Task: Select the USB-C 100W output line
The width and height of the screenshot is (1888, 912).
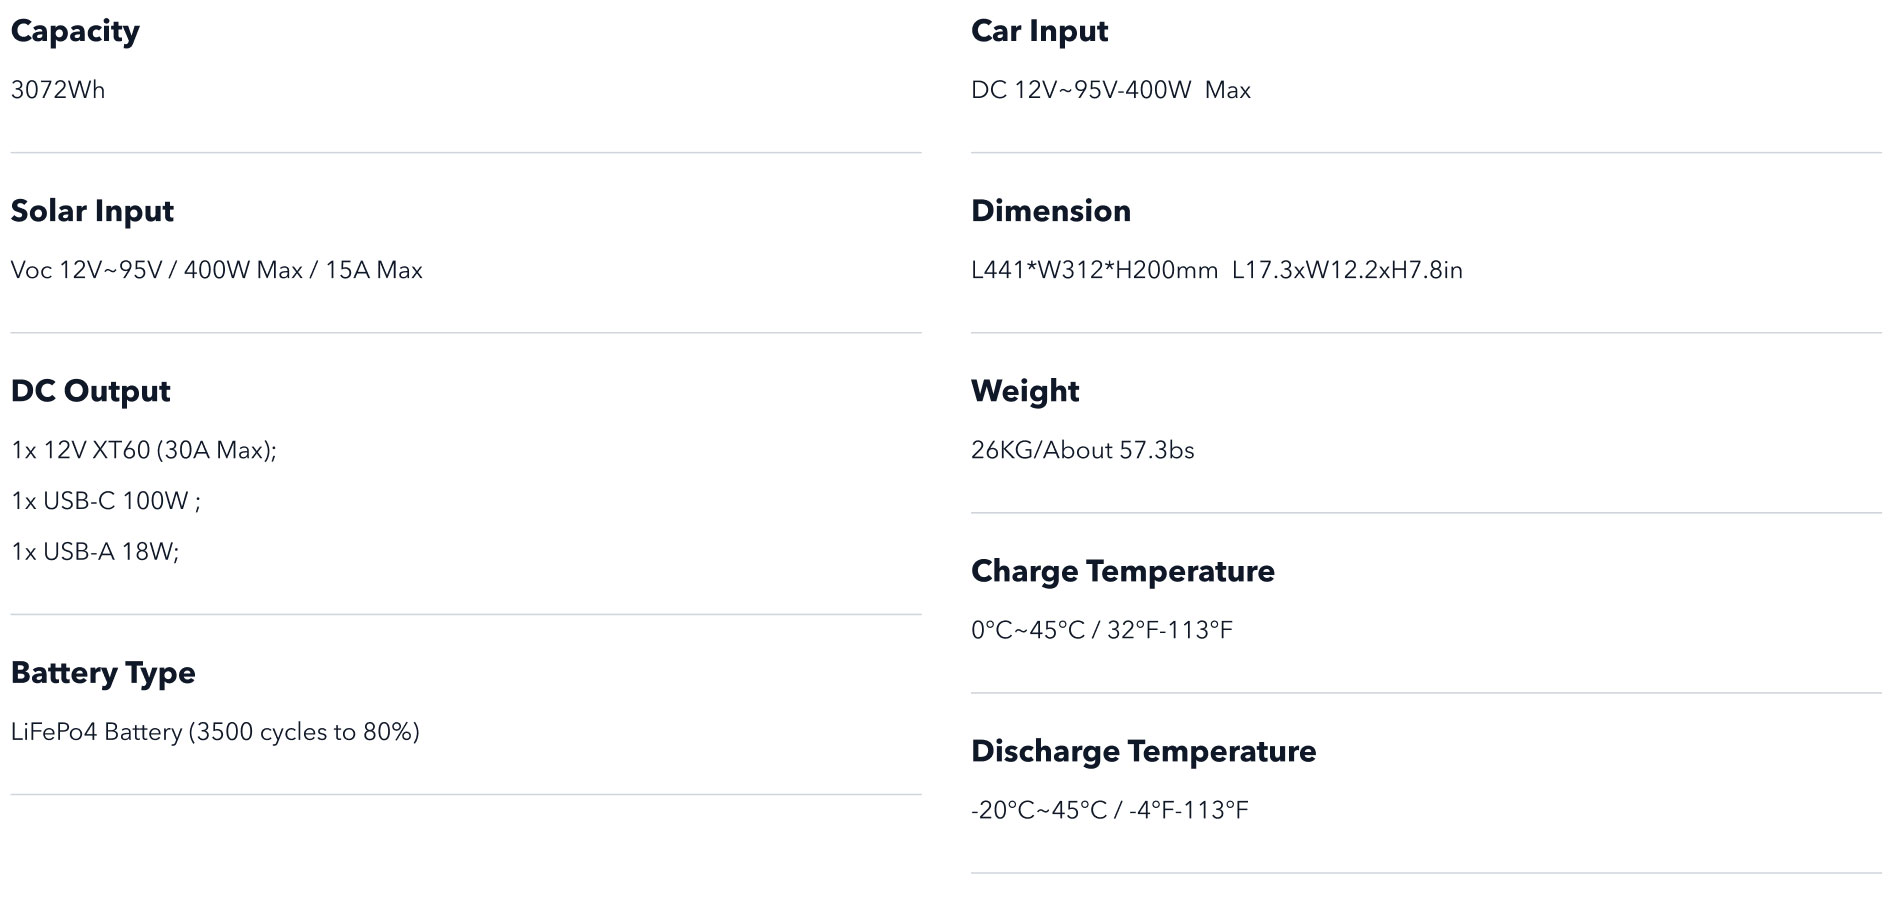Action: tap(106, 501)
